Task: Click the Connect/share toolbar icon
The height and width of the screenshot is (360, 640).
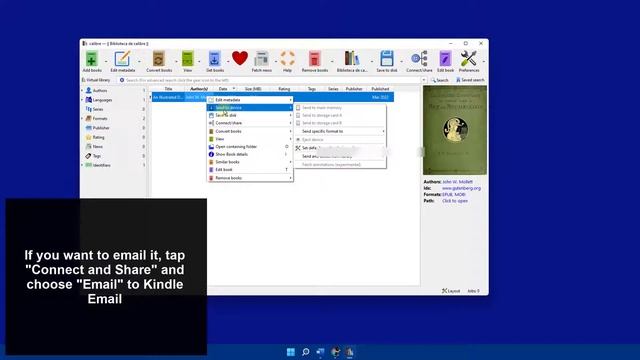Action: [419, 59]
